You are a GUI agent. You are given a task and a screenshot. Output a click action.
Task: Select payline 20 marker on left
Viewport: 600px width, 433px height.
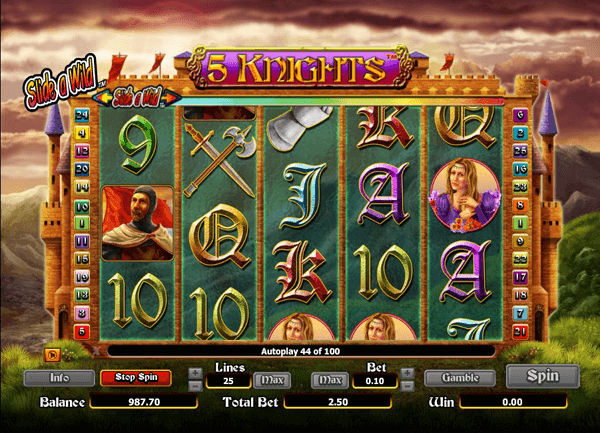tap(82, 169)
